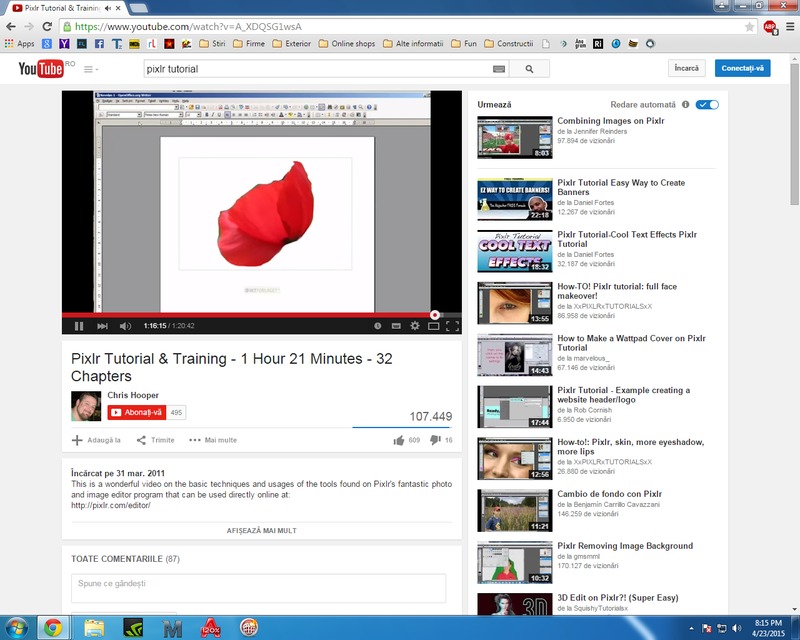Toggle the Redare automată autoplay switch
Viewport: 800px width, 640px height.
[707, 105]
